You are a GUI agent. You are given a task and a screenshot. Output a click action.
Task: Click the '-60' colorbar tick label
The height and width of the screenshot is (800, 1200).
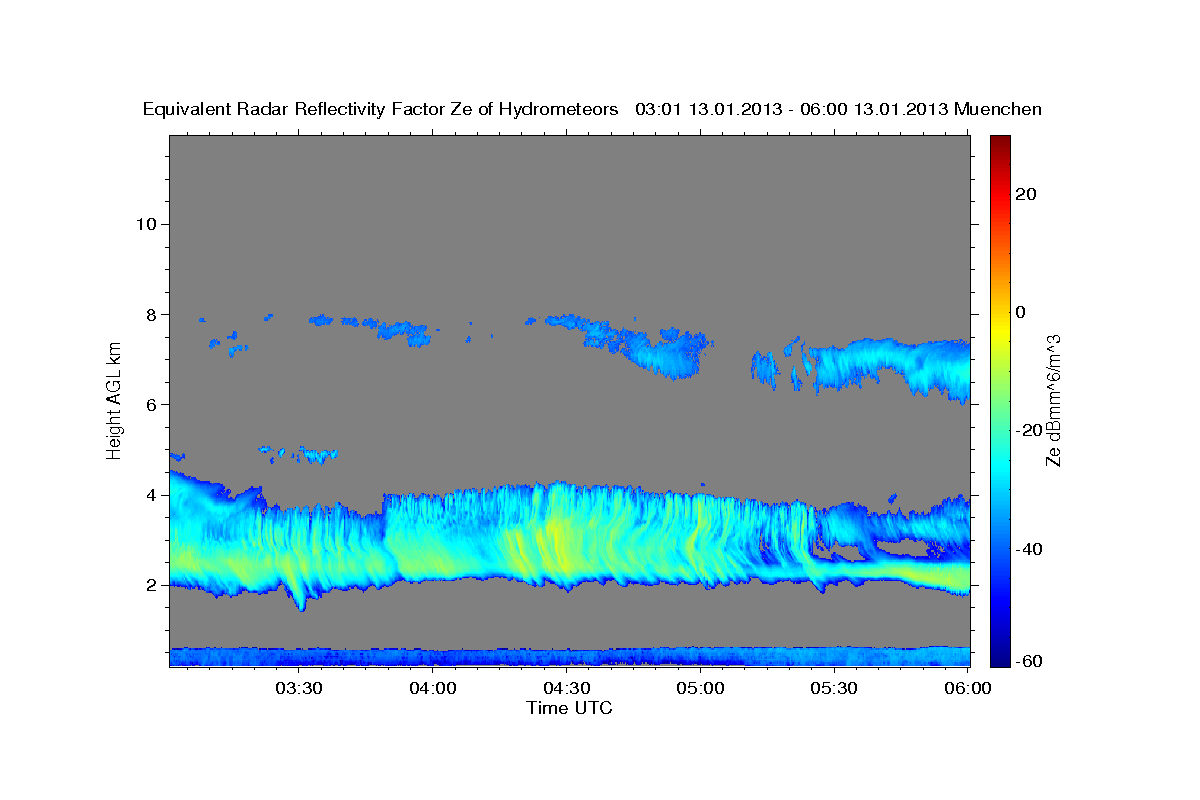point(1027,661)
